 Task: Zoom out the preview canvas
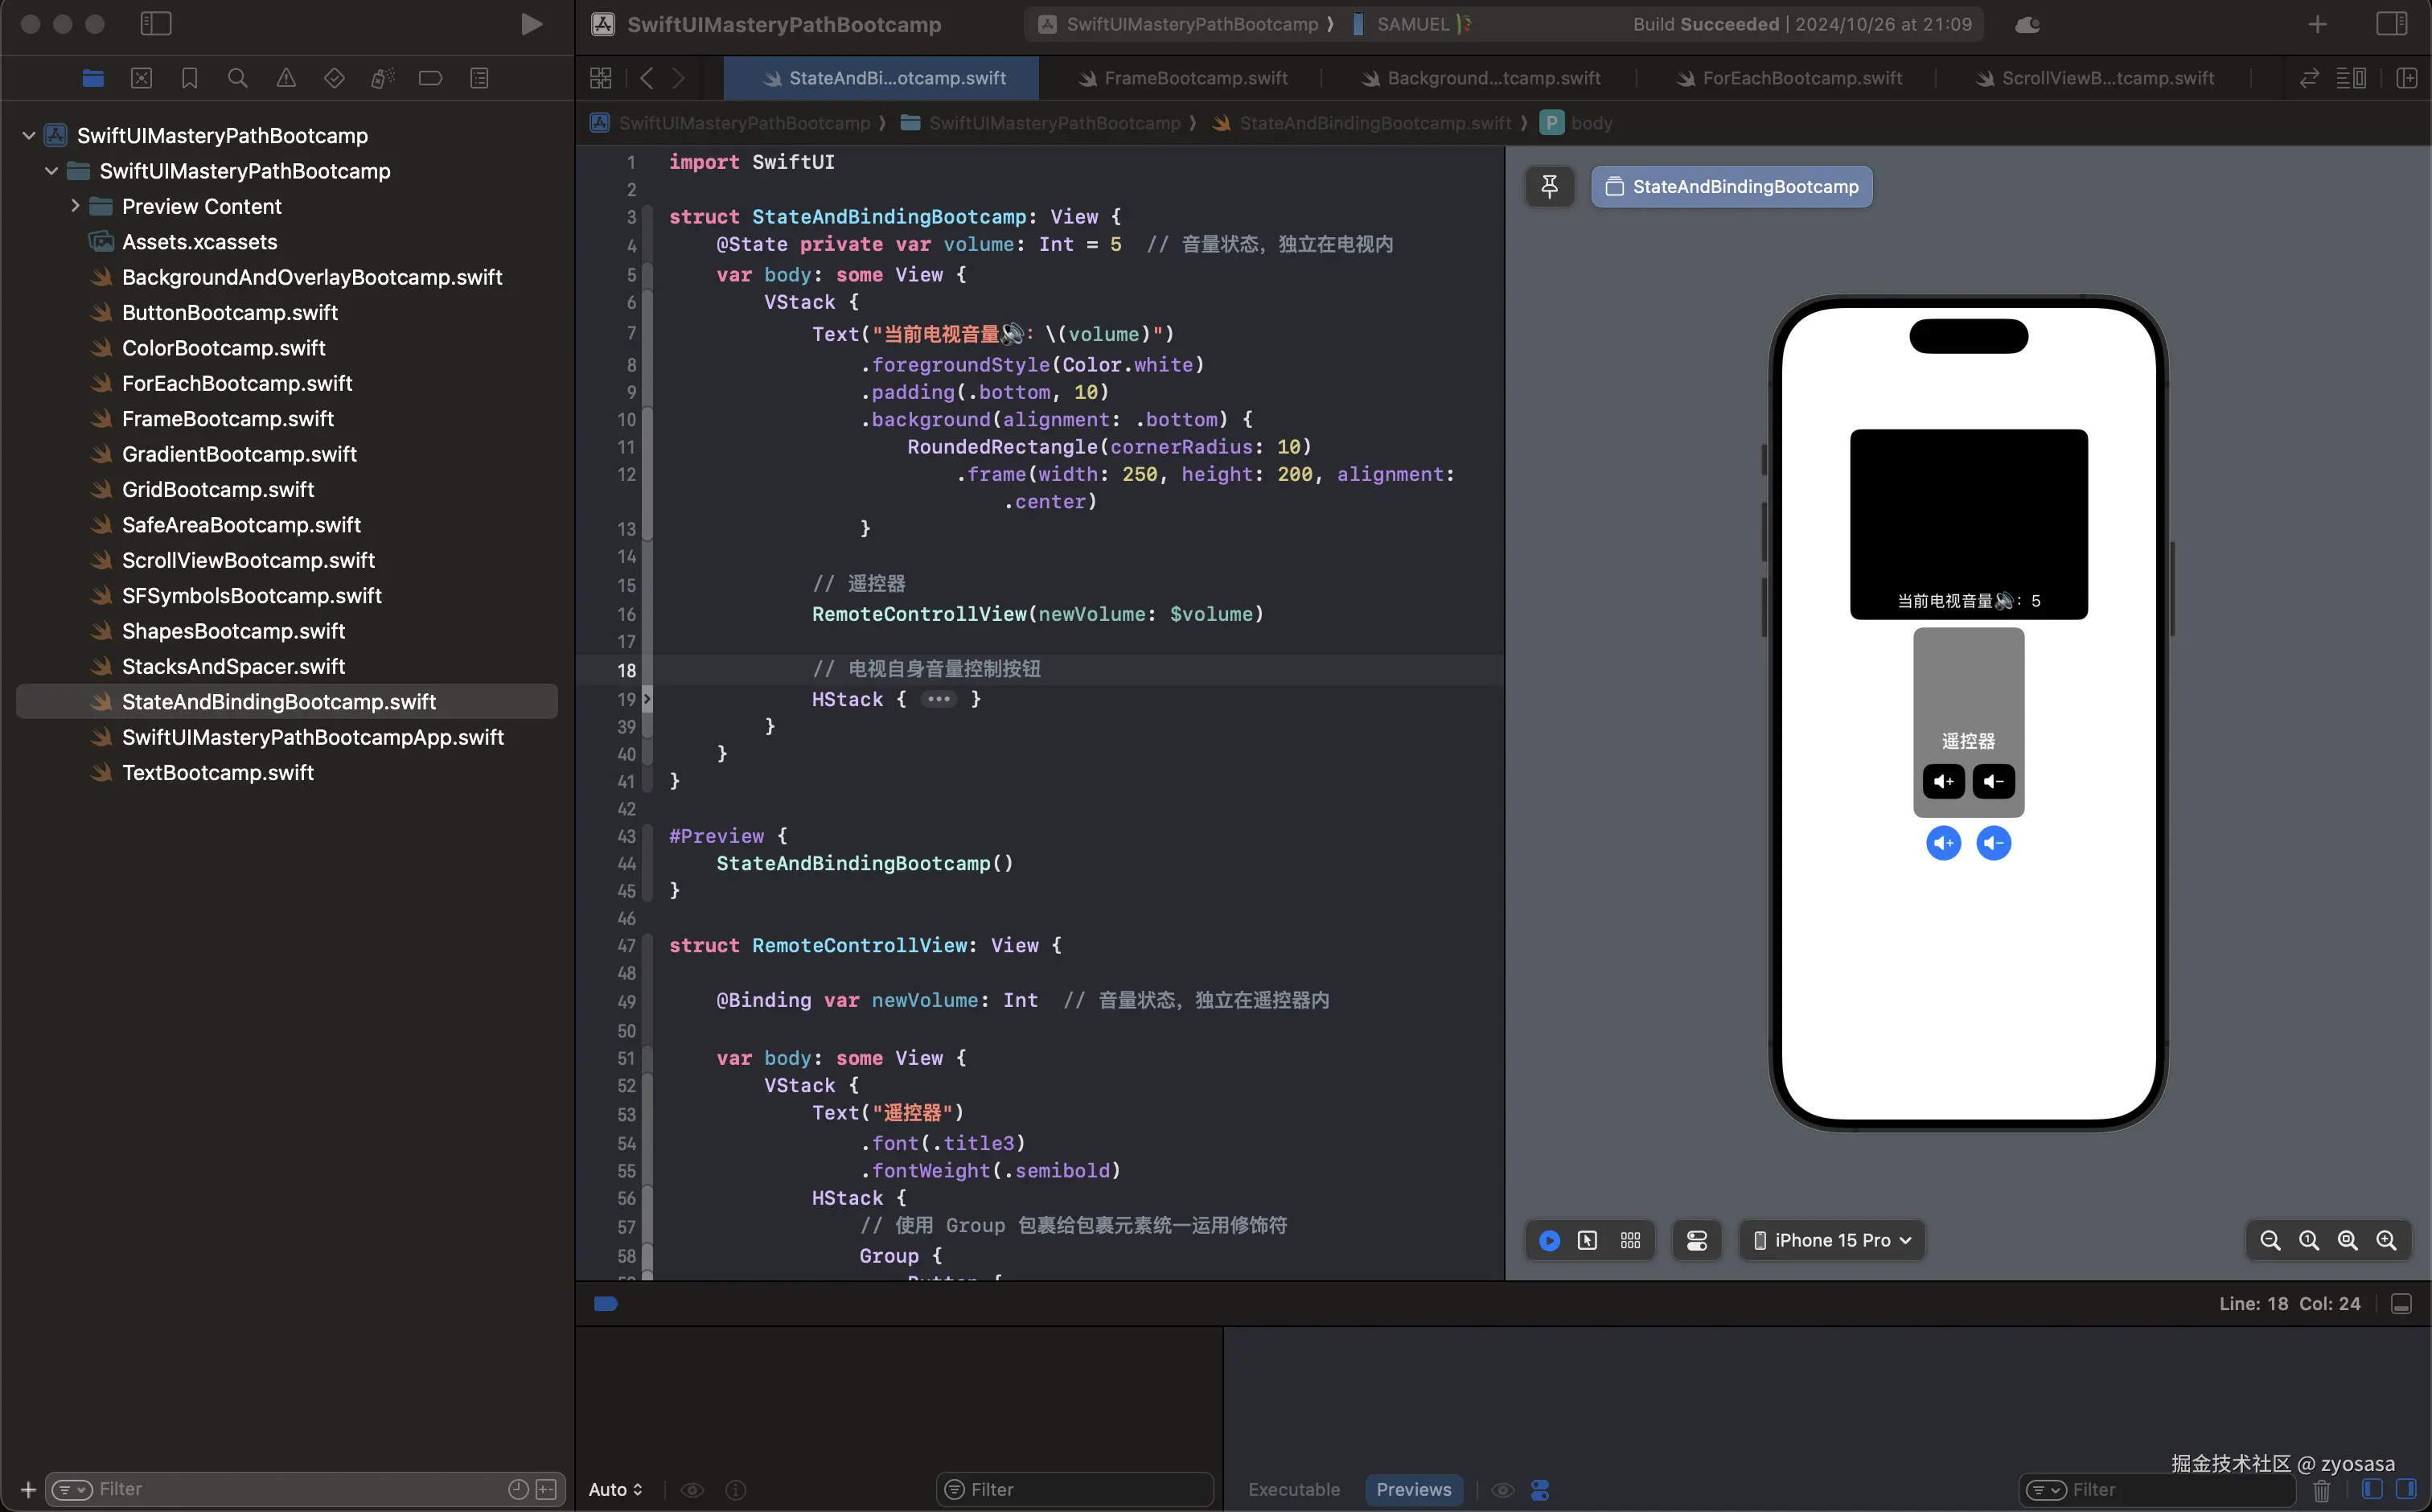coord(2270,1240)
